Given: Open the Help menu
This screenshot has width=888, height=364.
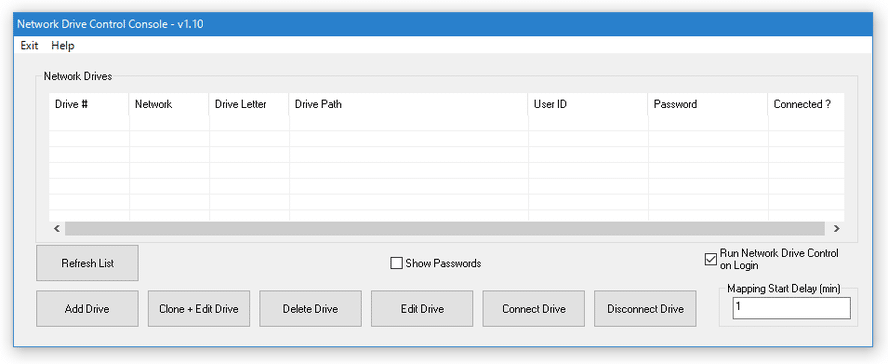Looking at the screenshot, I should pyautogui.click(x=62, y=46).
